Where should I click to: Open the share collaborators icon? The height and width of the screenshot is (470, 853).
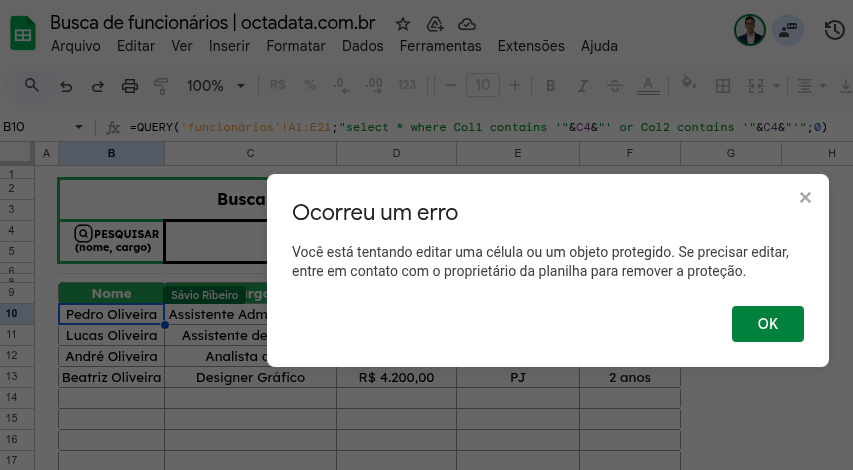[x=788, y=30]
